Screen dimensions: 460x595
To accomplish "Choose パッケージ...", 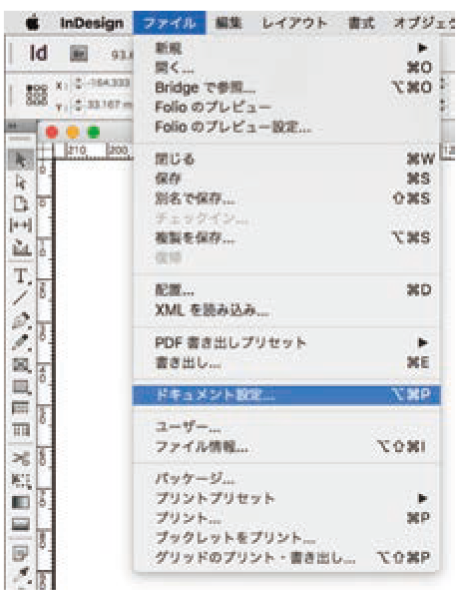I will 286,479.
